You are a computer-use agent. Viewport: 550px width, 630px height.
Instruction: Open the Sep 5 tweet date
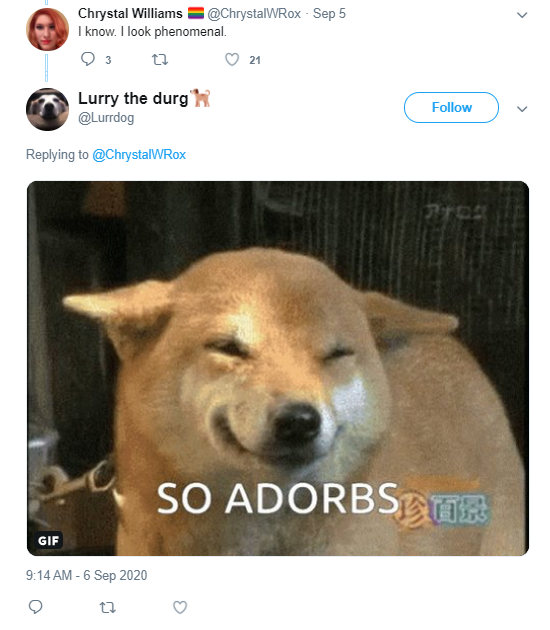(329, 14)
